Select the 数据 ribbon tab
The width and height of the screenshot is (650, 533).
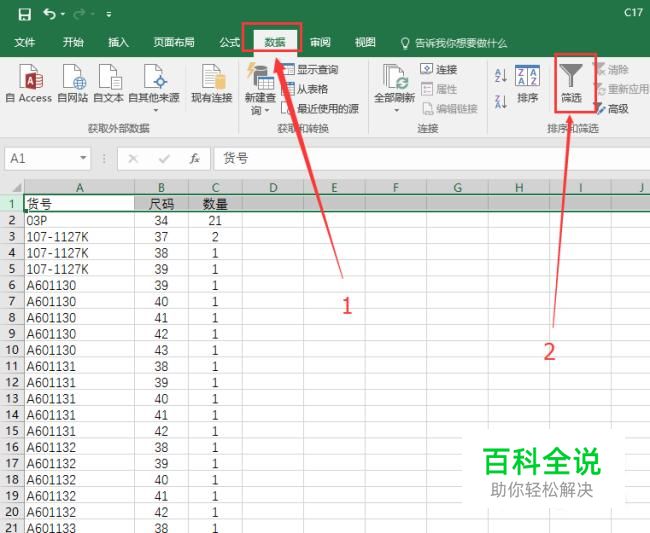(275, 42)
